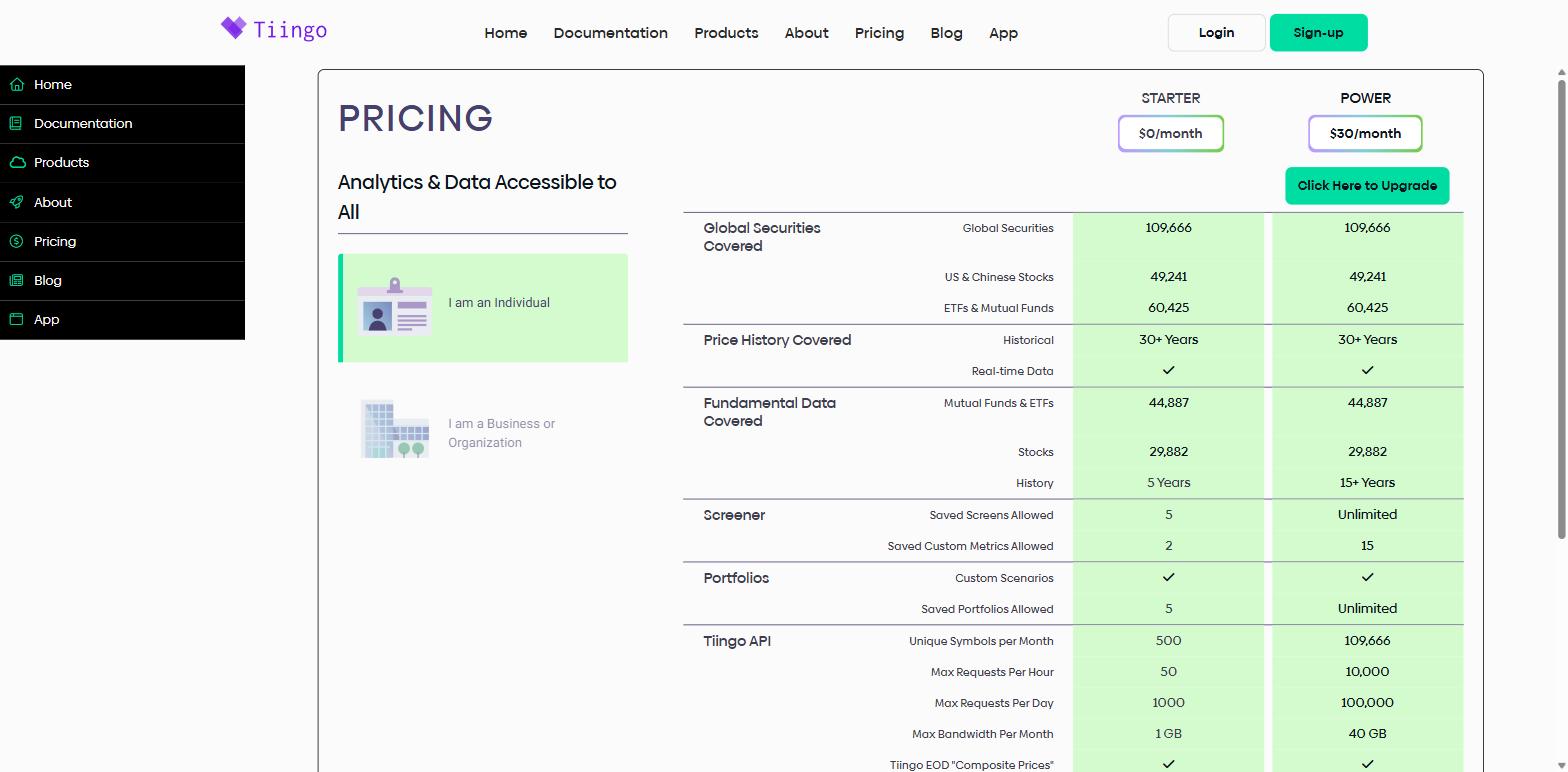Click the Pricing dollar icon in sidebar
Image resolution: width=1568 pixels, height=772 pixels.
coord(17,241)
